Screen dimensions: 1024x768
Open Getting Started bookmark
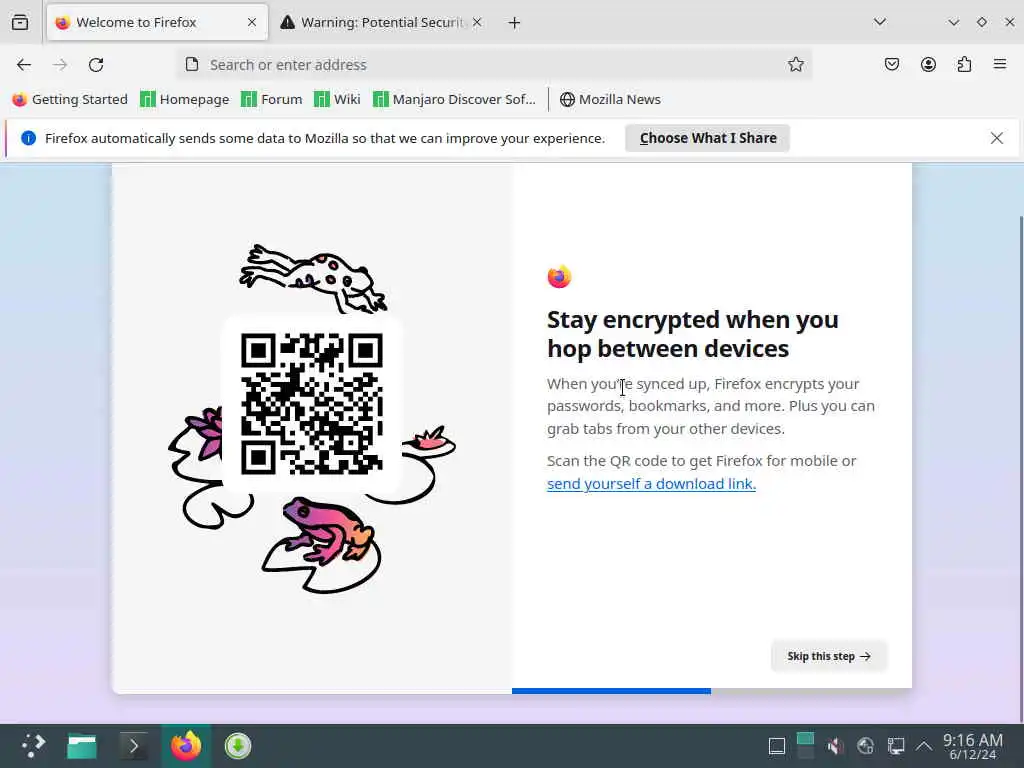70,99
